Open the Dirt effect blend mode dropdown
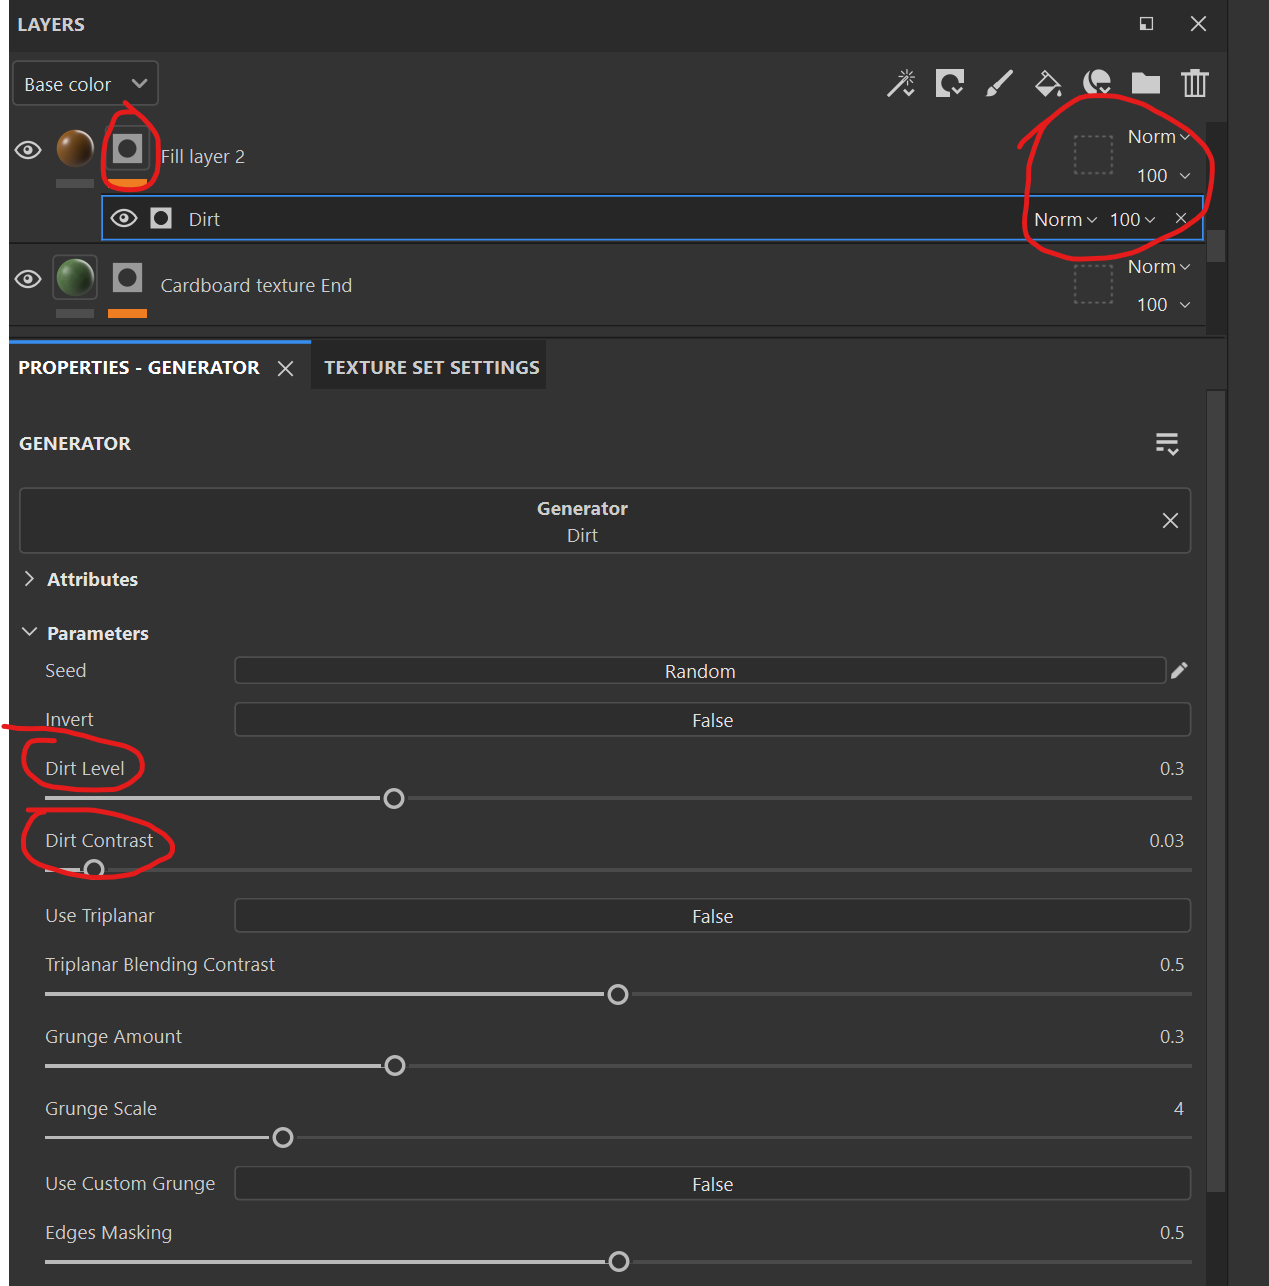This screenshot has width=1269, height=1286. 1065,219
